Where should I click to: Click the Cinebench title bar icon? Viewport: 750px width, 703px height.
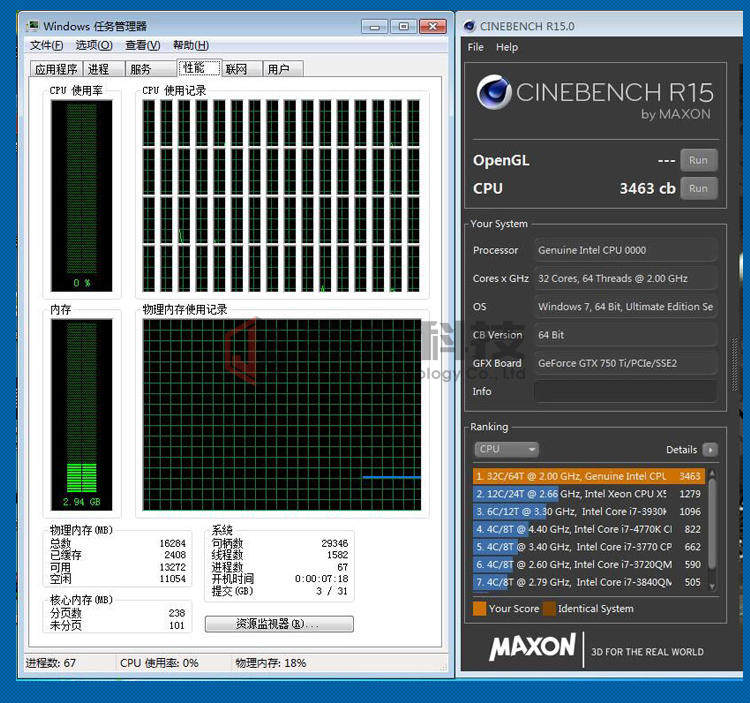click(x=469, y=26)
